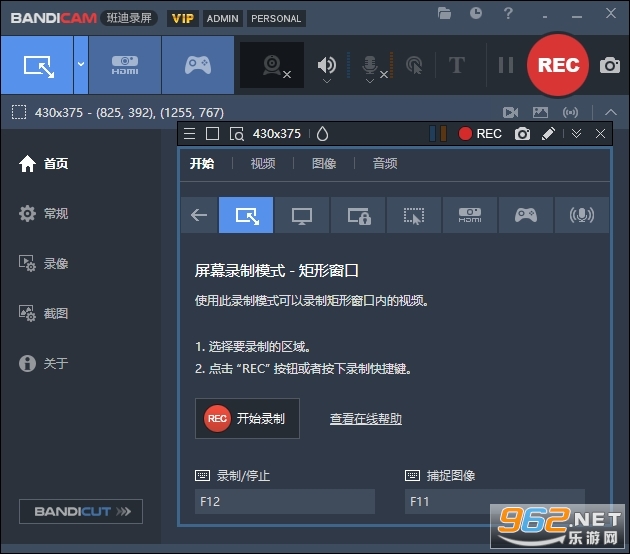Launch BANDICUT from the sidebar button

(81, 511)
